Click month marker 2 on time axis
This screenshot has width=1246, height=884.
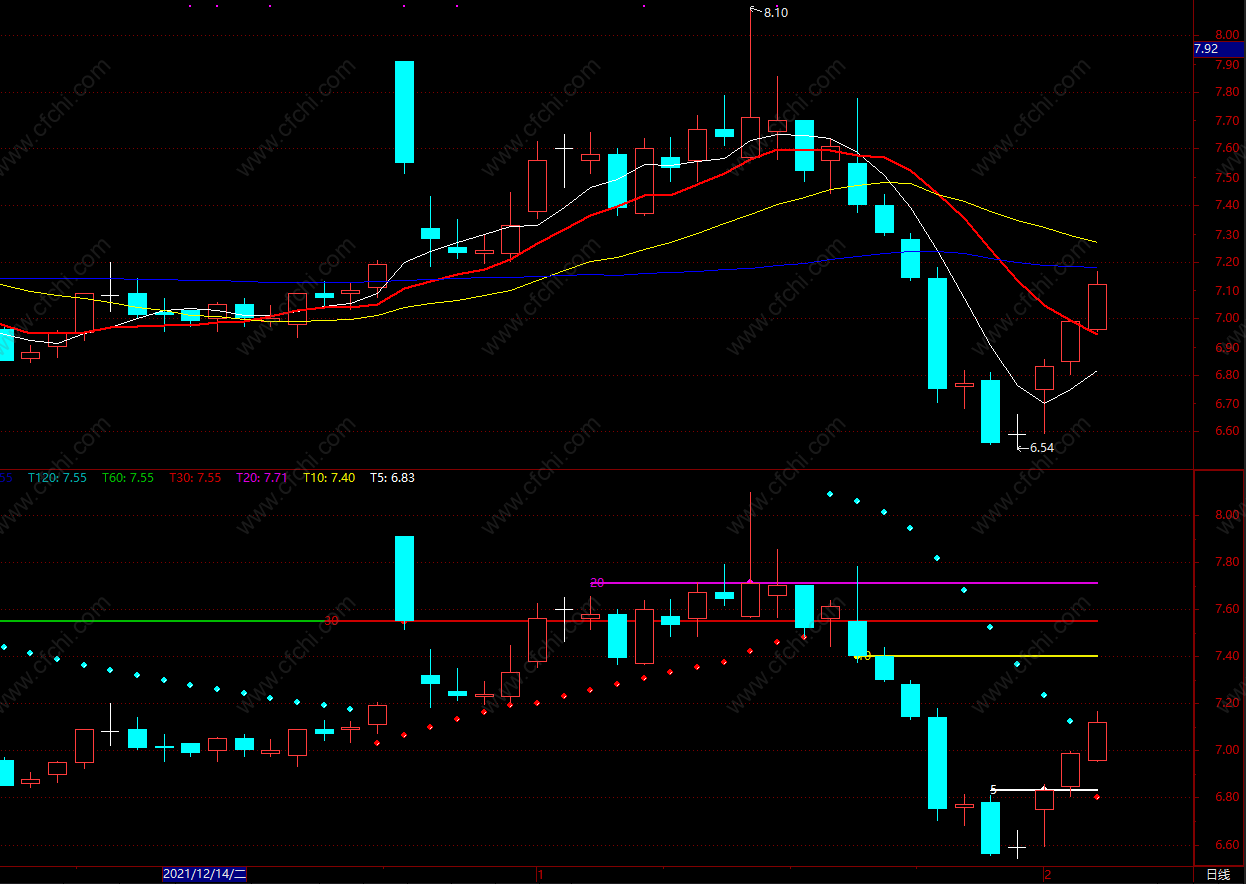(1048, 875)
